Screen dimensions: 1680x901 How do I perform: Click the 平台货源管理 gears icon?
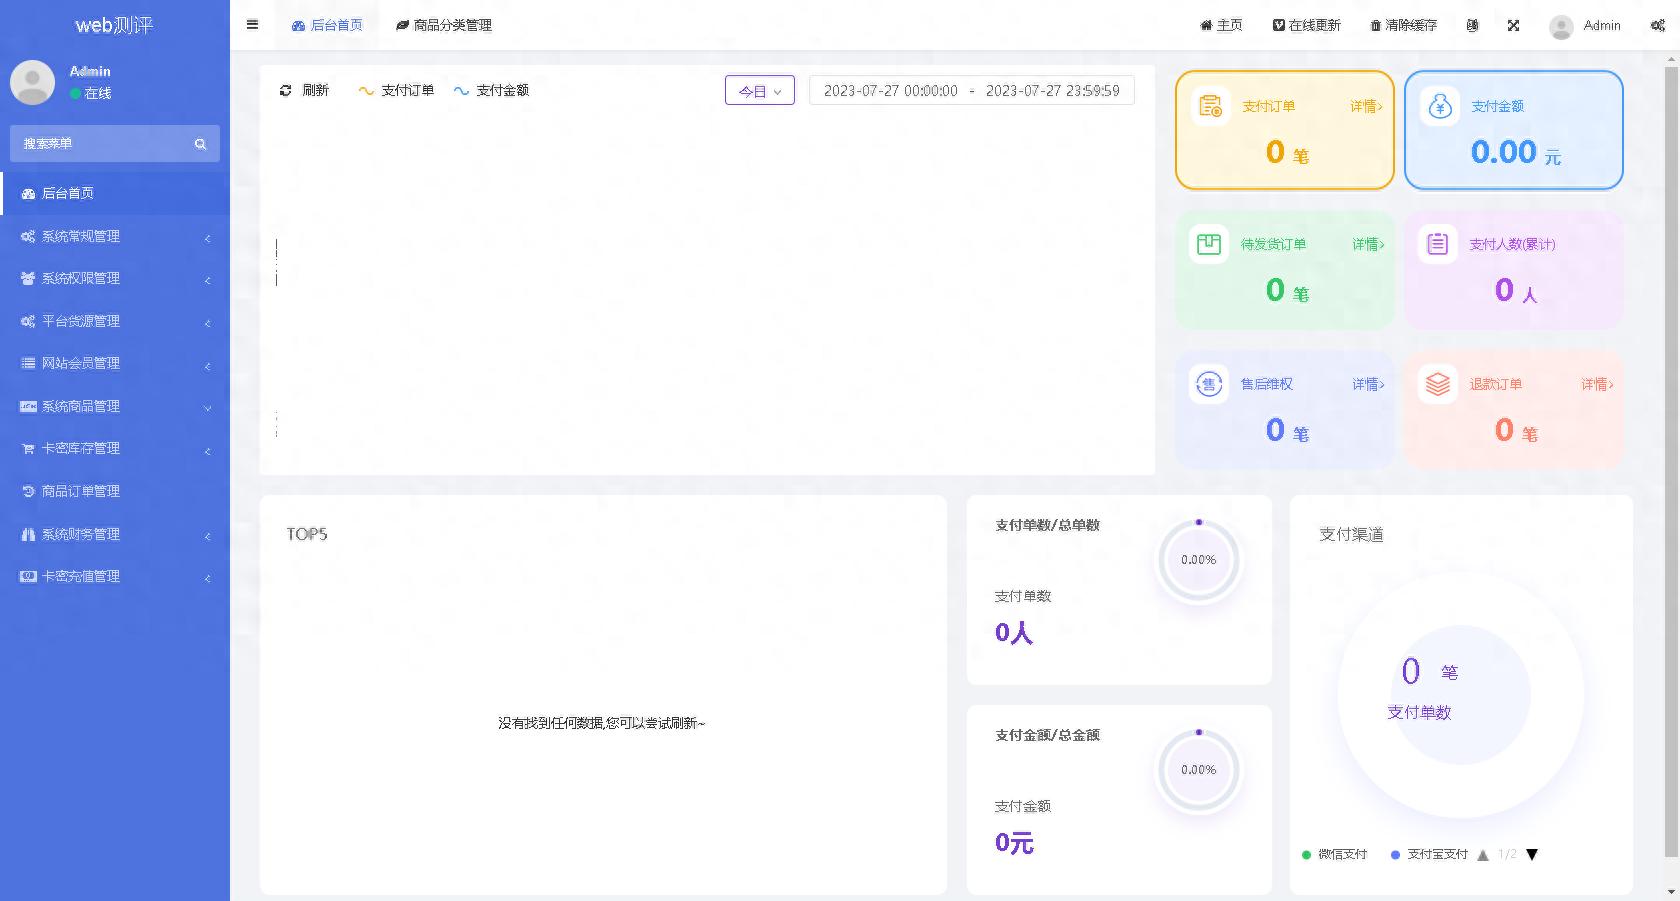click(x=28, y=321)
